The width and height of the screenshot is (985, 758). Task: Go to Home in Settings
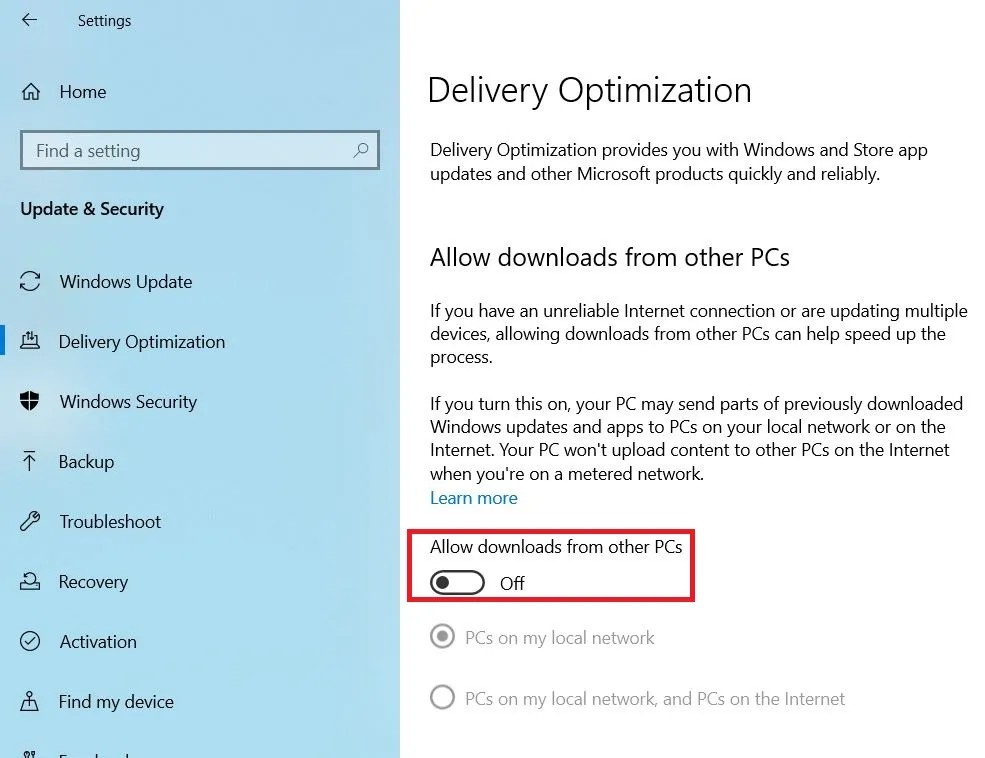pyautogui.click(x=83, y=92)
